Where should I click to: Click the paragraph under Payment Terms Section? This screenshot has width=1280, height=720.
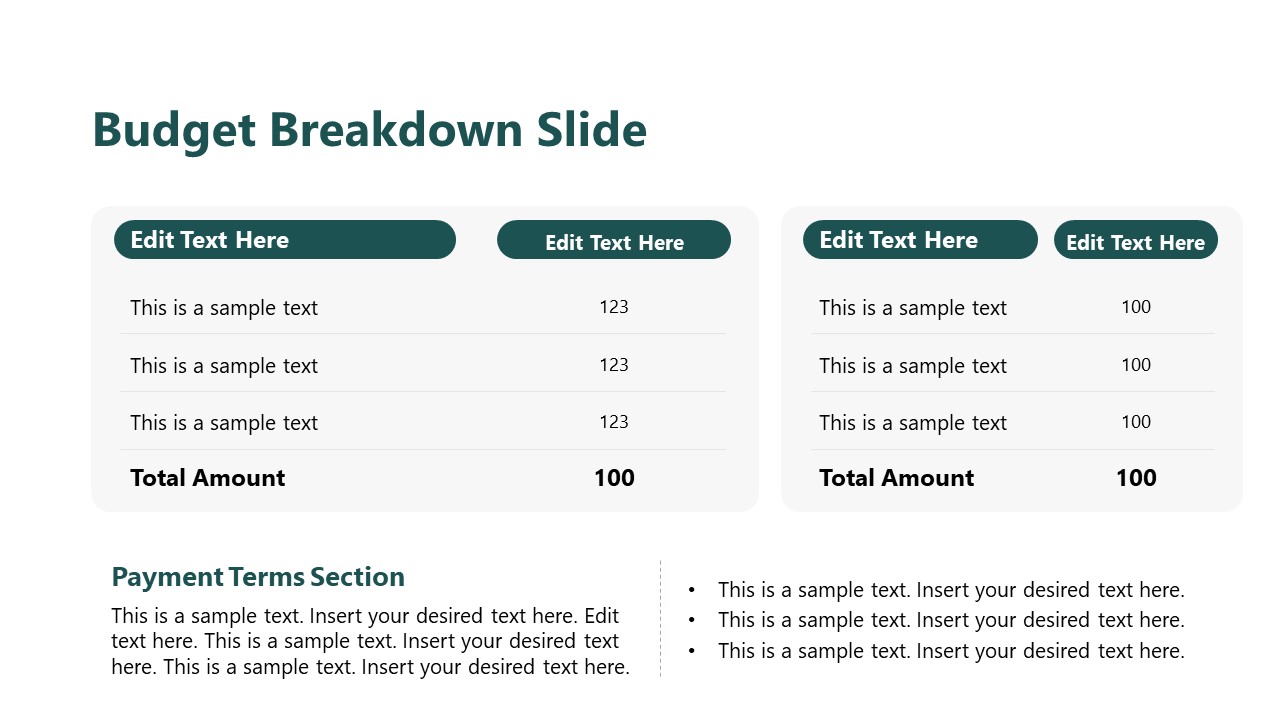[x=370, y=641]
